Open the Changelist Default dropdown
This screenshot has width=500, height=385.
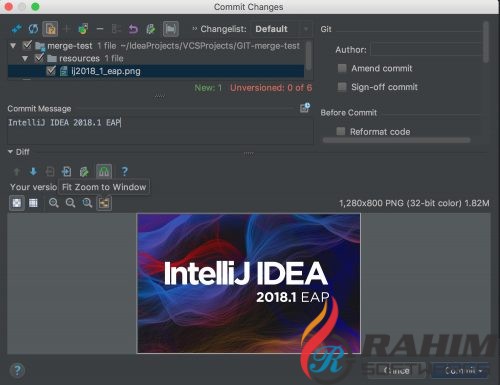pyautogui.click(x=282, y=29)
